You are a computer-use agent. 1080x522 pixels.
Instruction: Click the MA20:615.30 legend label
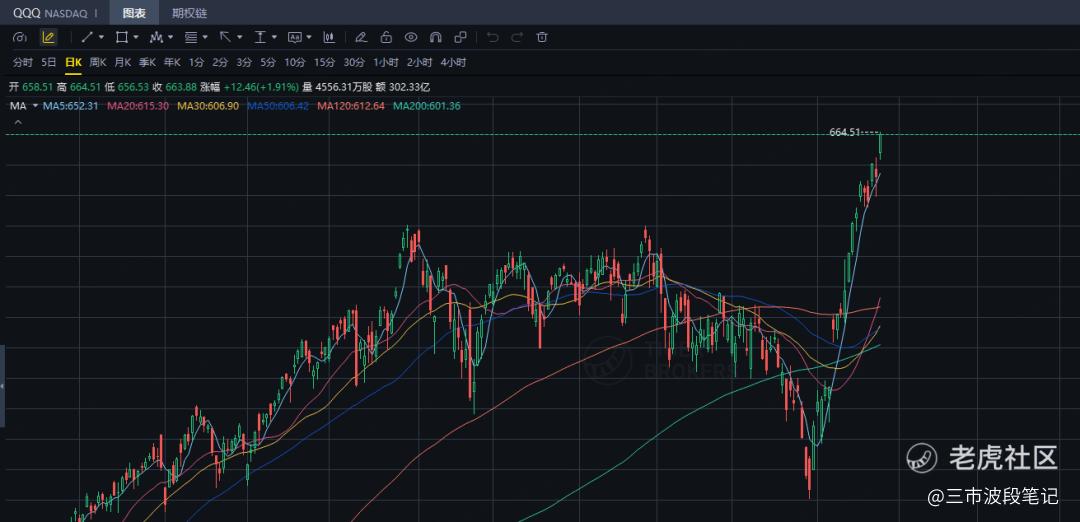138,106
